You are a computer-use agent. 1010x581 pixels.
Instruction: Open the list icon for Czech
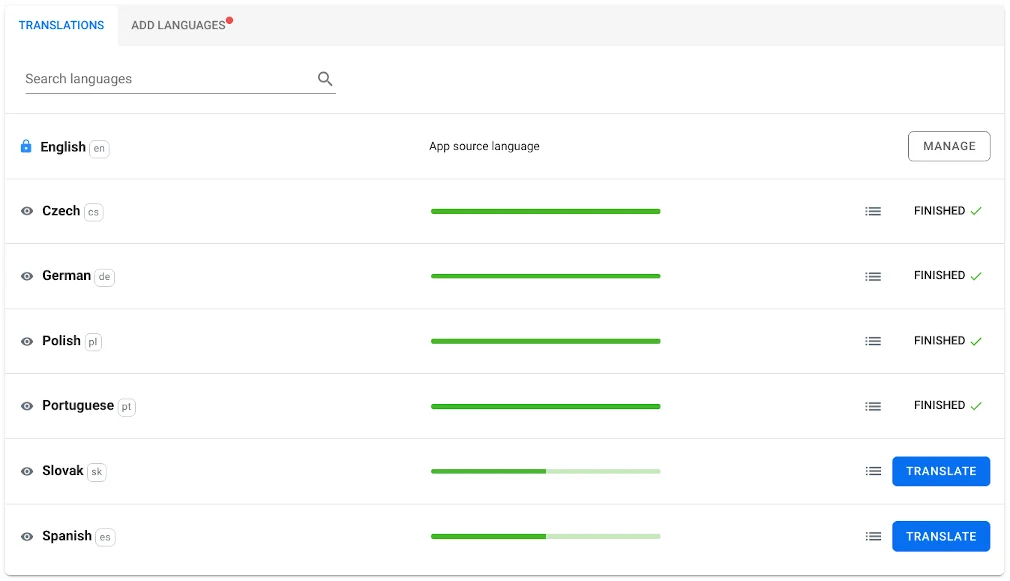tap(873, 211)
